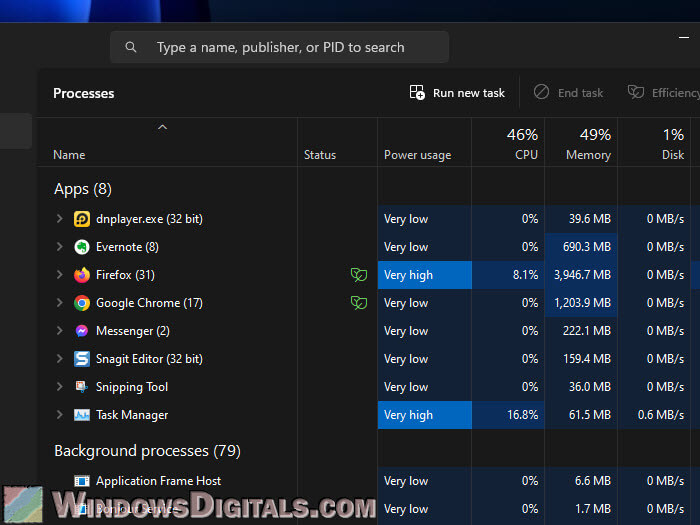Click the 0.6 MB/s disk value

pos(661,415)
